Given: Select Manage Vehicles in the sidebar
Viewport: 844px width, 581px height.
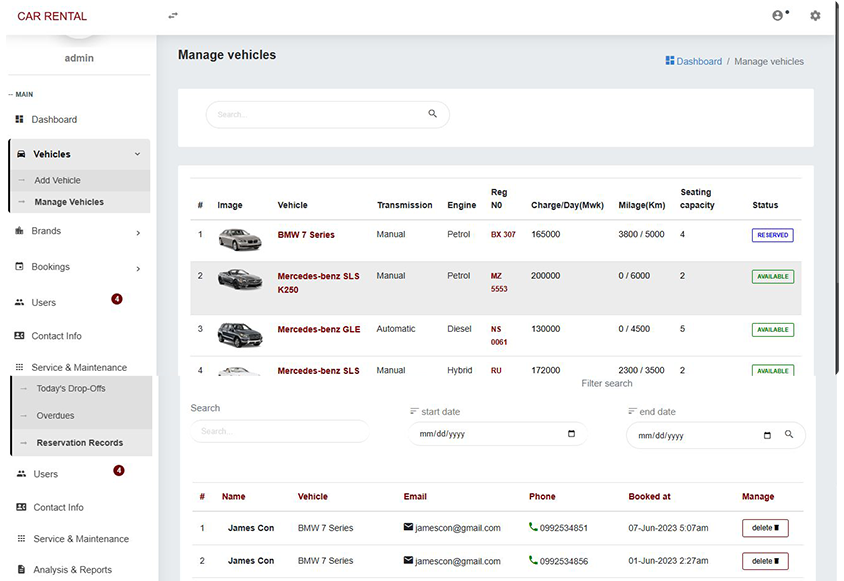Looking at the screenshot, I should click(x=80, y=202).
